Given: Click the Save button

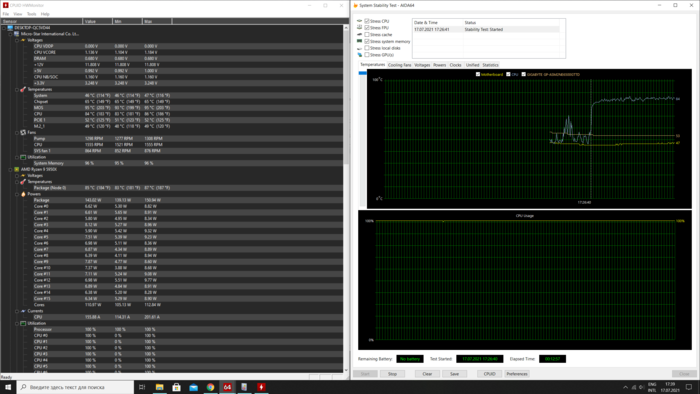Looking at the screenshot, I should 454,374.
